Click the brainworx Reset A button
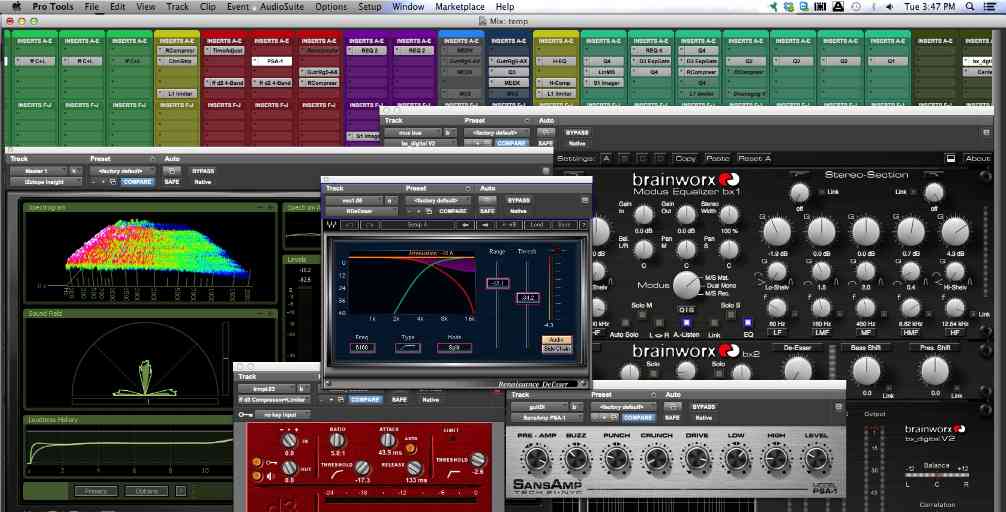Image resolution: width=1006 pixels, height=512 pixels. pos(754,158)
